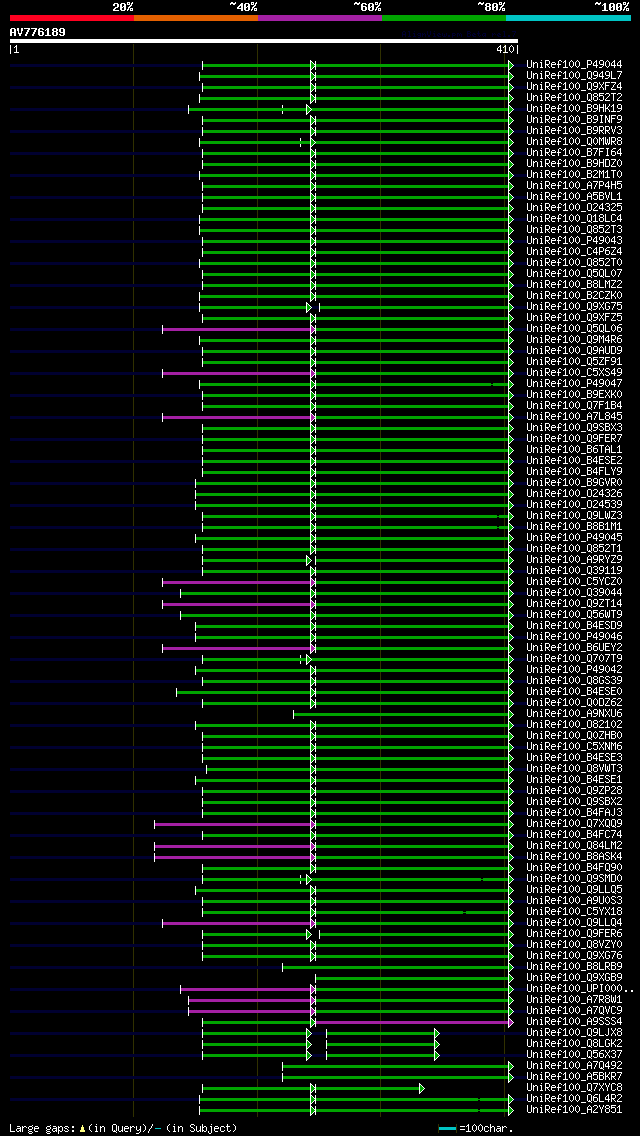640x1136 pixels.
Task: Click the UniRef100_Q9LLQ4 label
Action: tap(574, 922)
